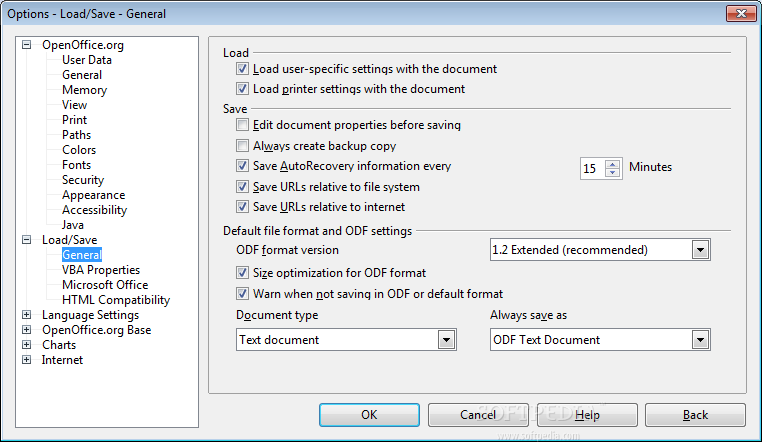The width and height of the screenshot is (762, 442).
Task: Uncheck Load printer settings with the document
Action: tap(242, 89)
